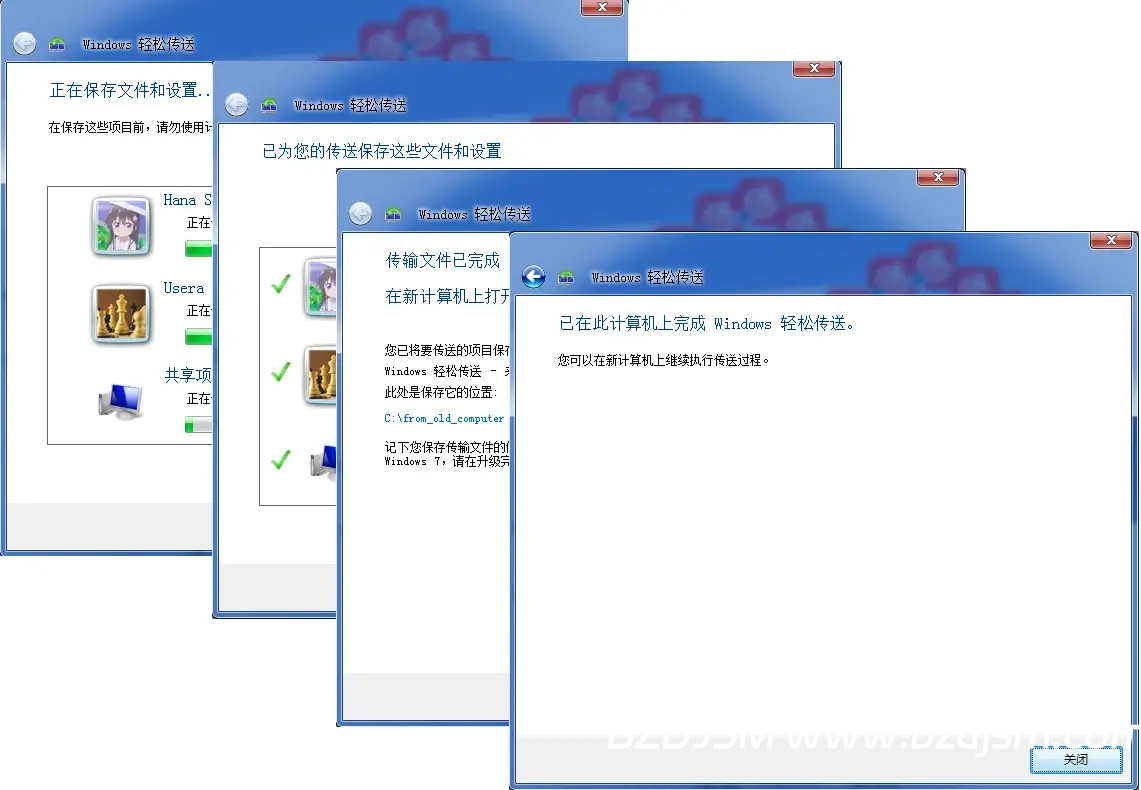Click the second green checkmark beside the chess avatar
This screenshot has width=1141, height=790.
pos(281,371)
